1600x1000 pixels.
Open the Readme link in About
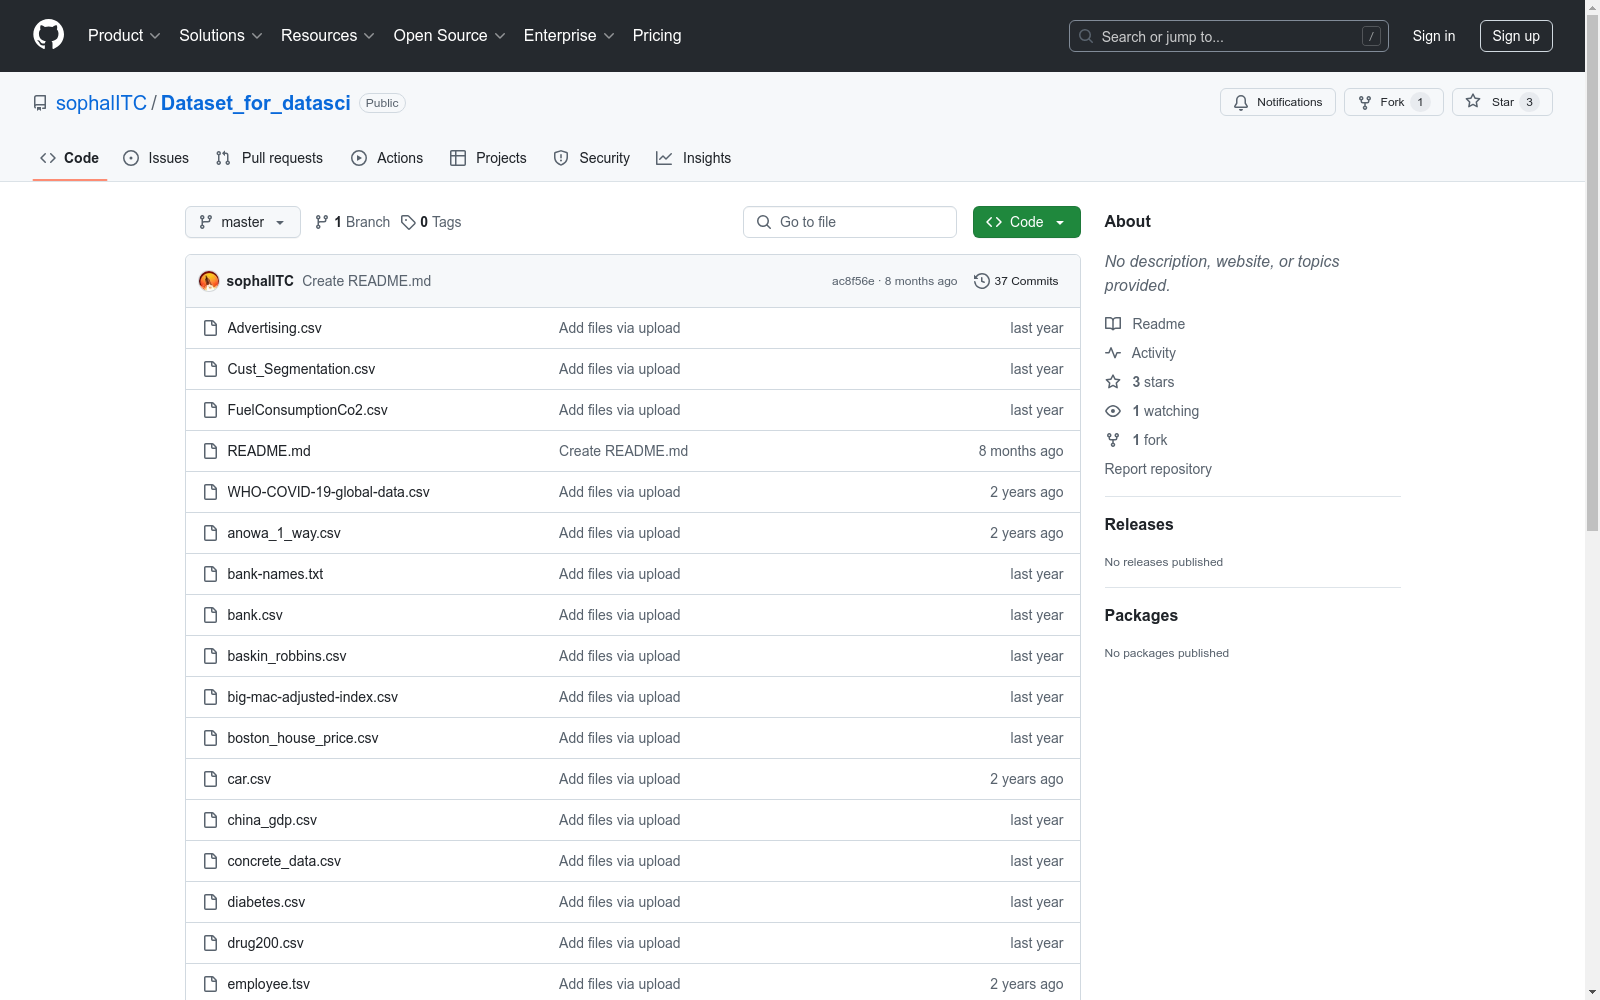click(1145, 324)
